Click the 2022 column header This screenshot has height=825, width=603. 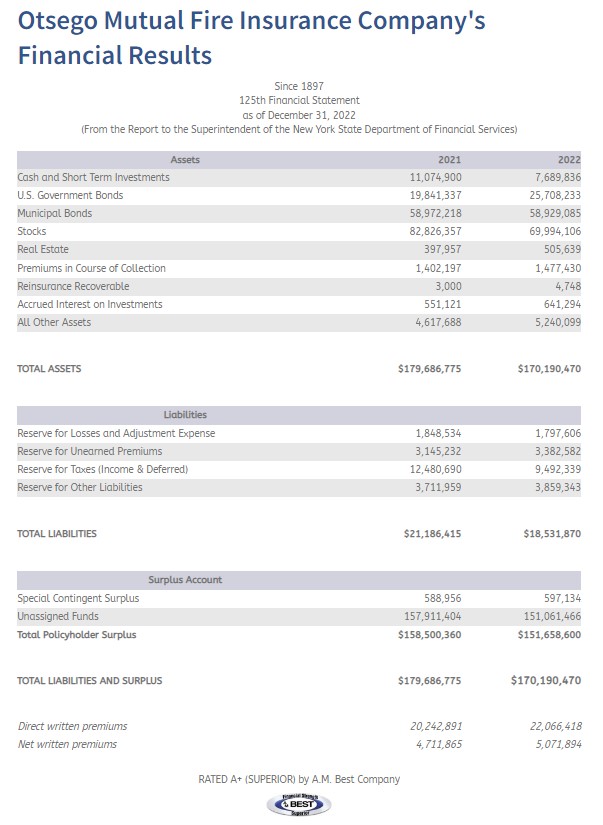(569, 159)
